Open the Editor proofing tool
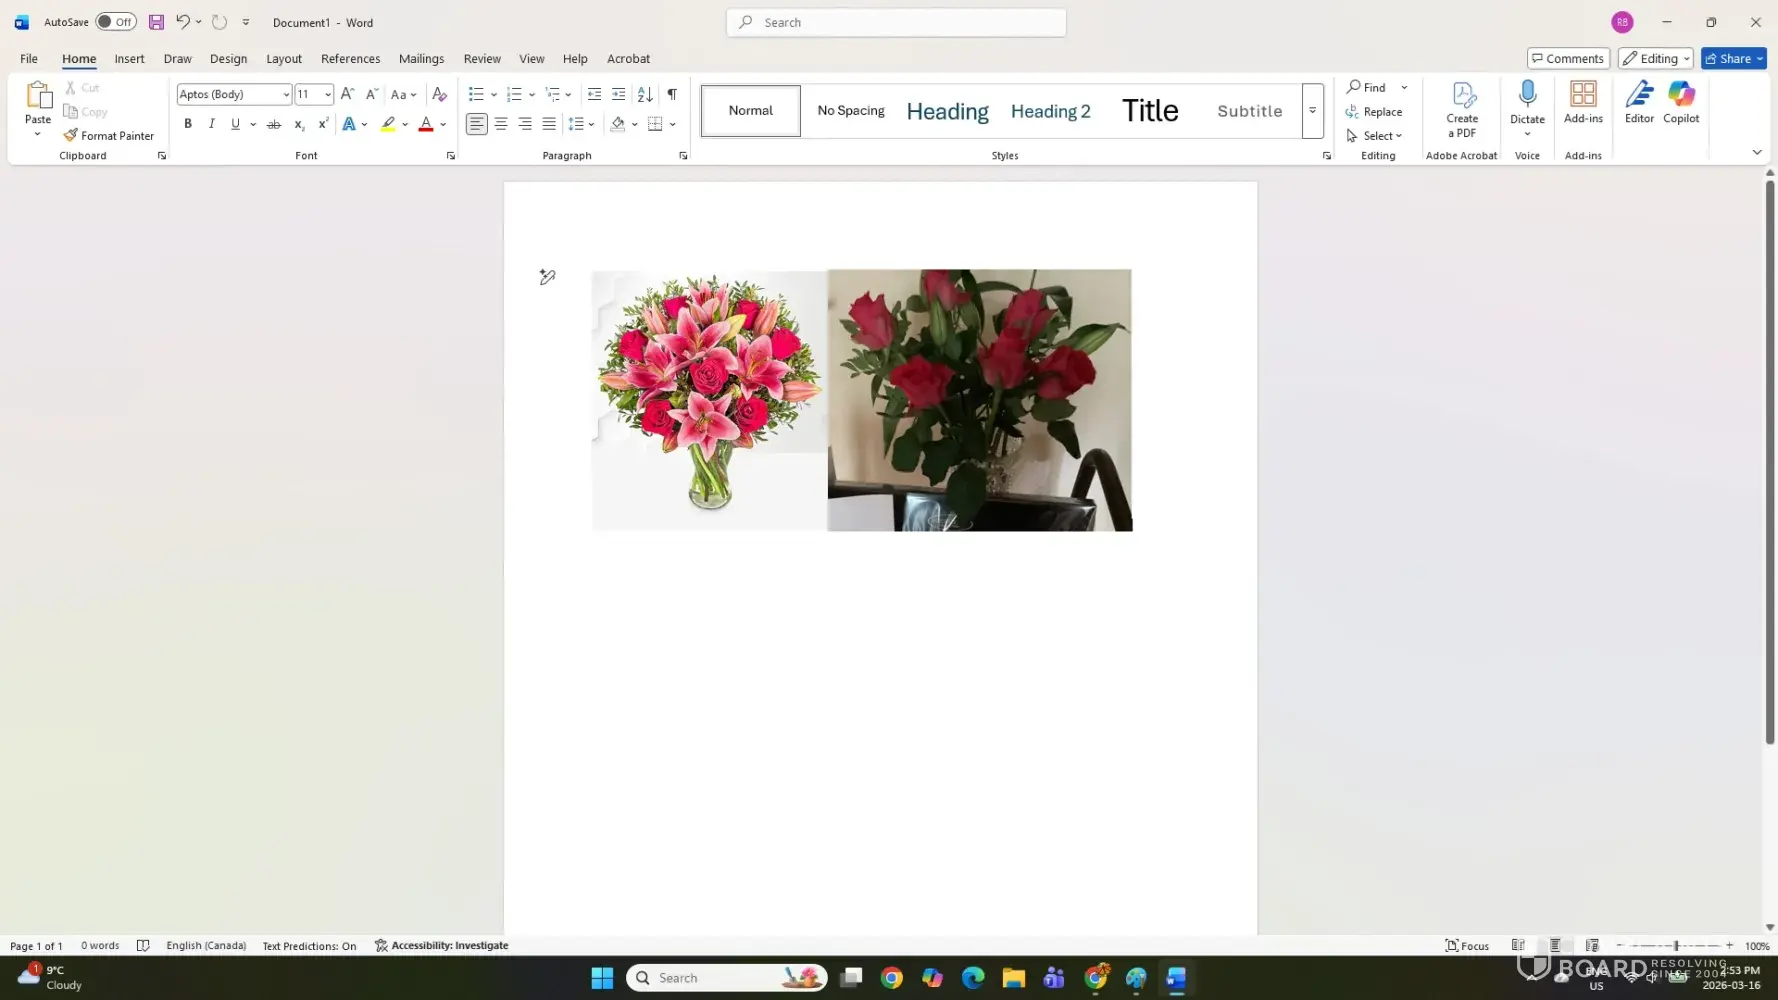The width and height of the screenshot is (1778, 1000). 1639,103
